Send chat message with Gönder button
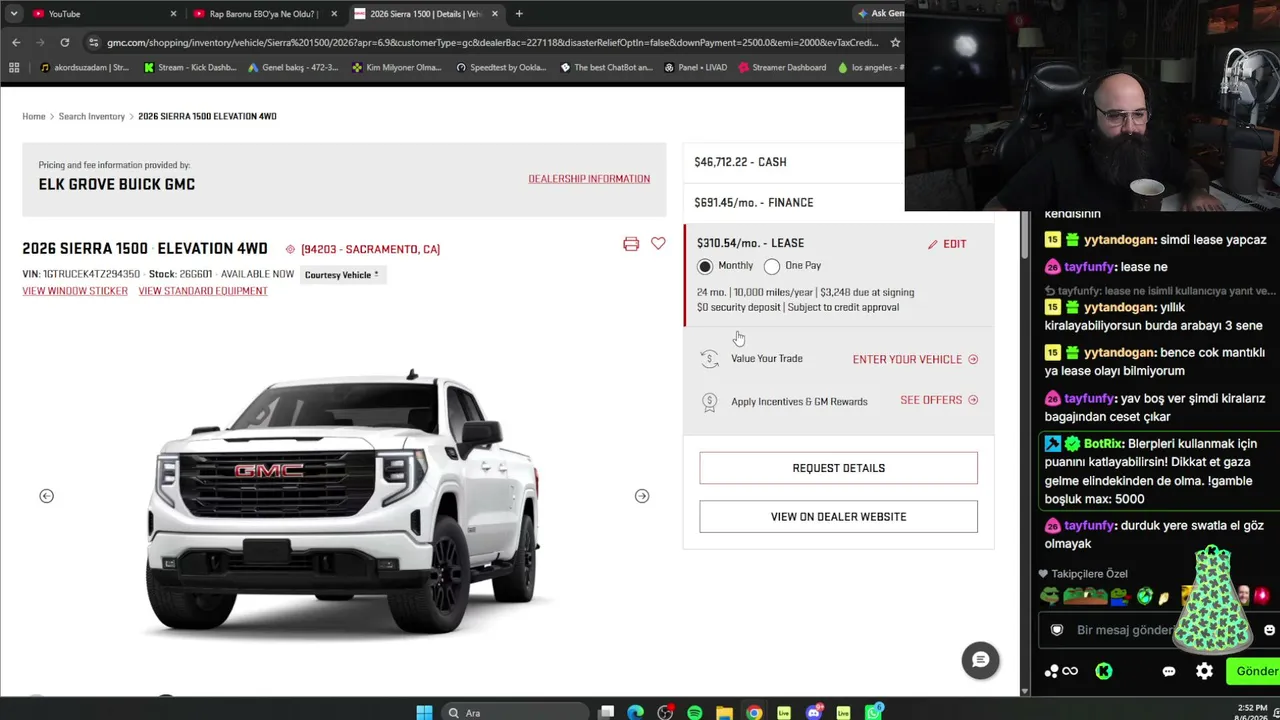The height and width of the screenshot is (720, 1280). [x=1254, y=672]
